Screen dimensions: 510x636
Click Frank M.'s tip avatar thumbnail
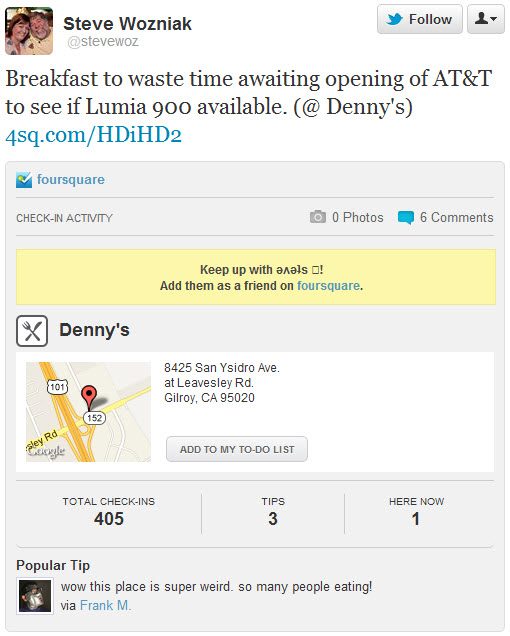(x=35, y=596)
